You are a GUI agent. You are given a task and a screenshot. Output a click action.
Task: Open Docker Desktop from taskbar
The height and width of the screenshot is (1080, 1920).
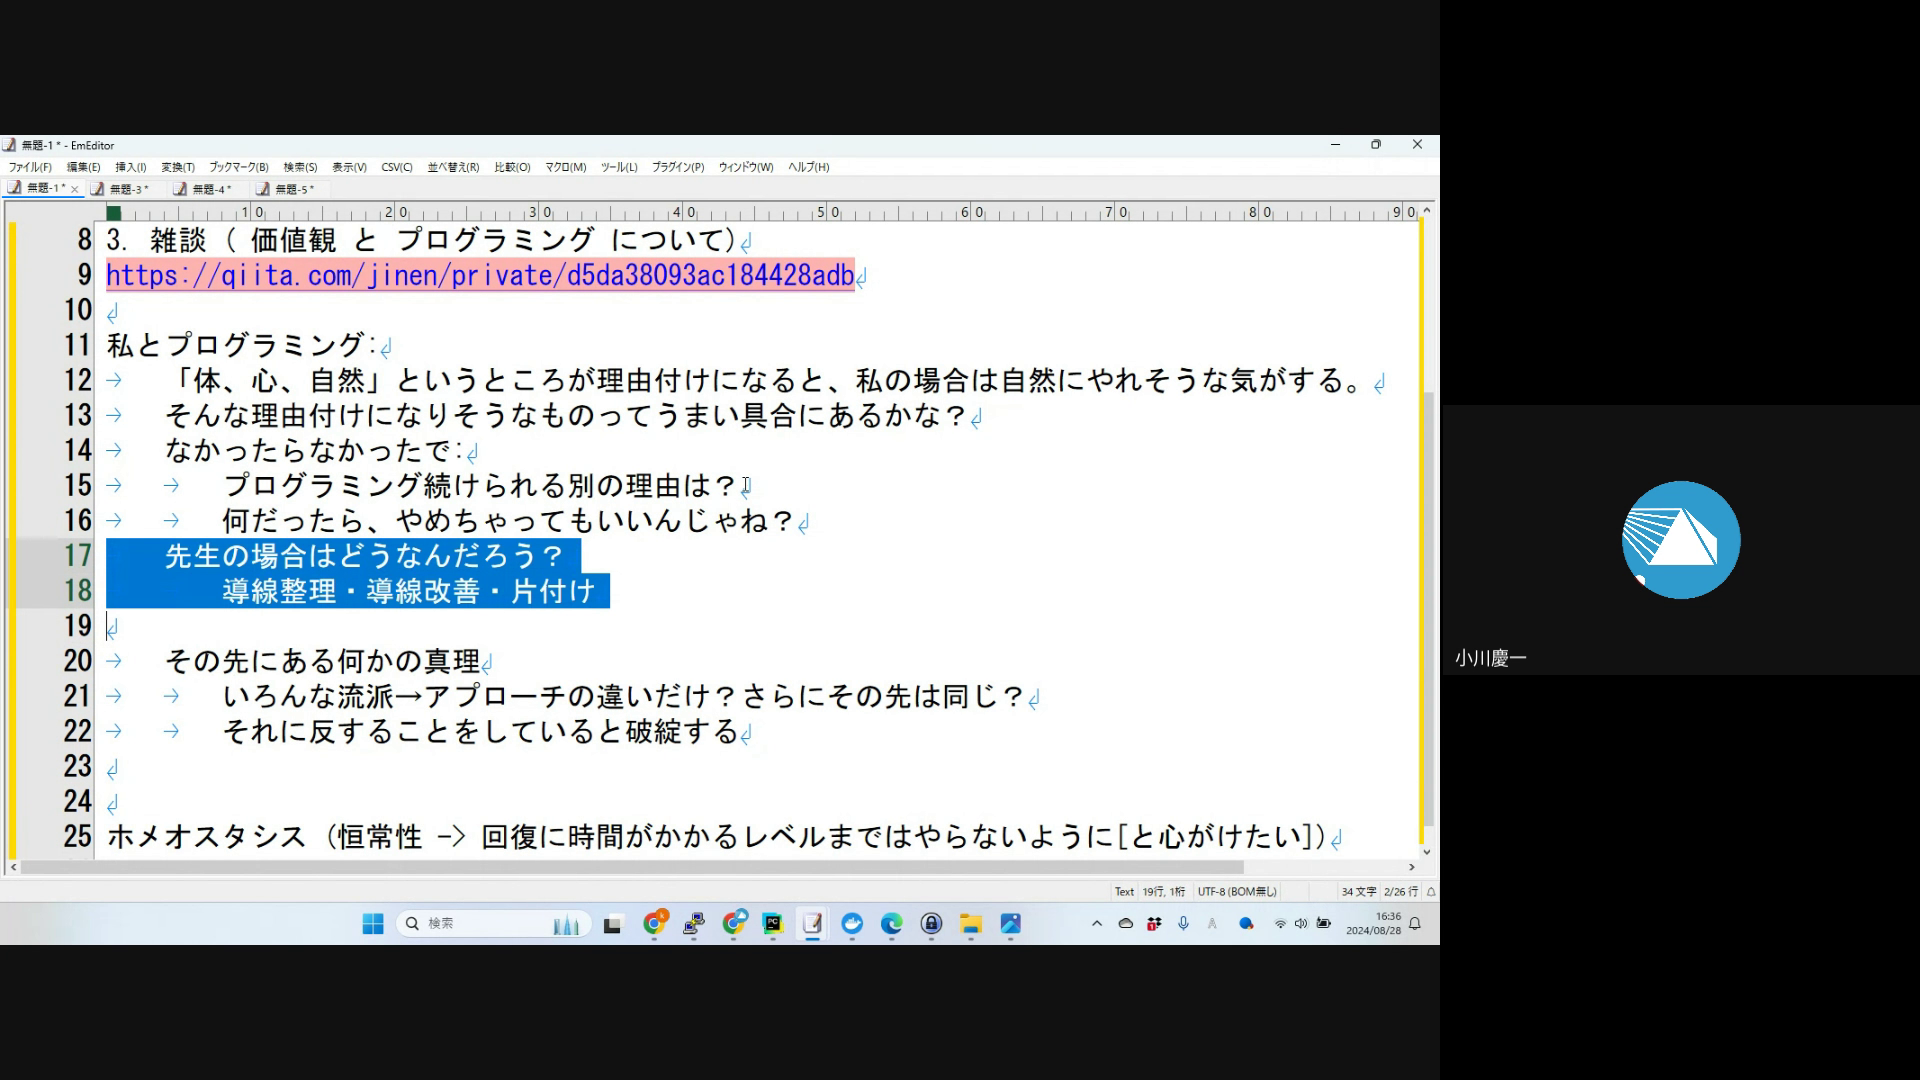tap(852, 924)
